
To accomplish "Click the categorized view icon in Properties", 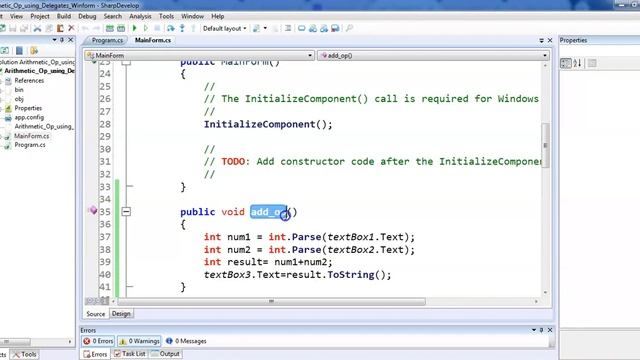I will [566, 63].
